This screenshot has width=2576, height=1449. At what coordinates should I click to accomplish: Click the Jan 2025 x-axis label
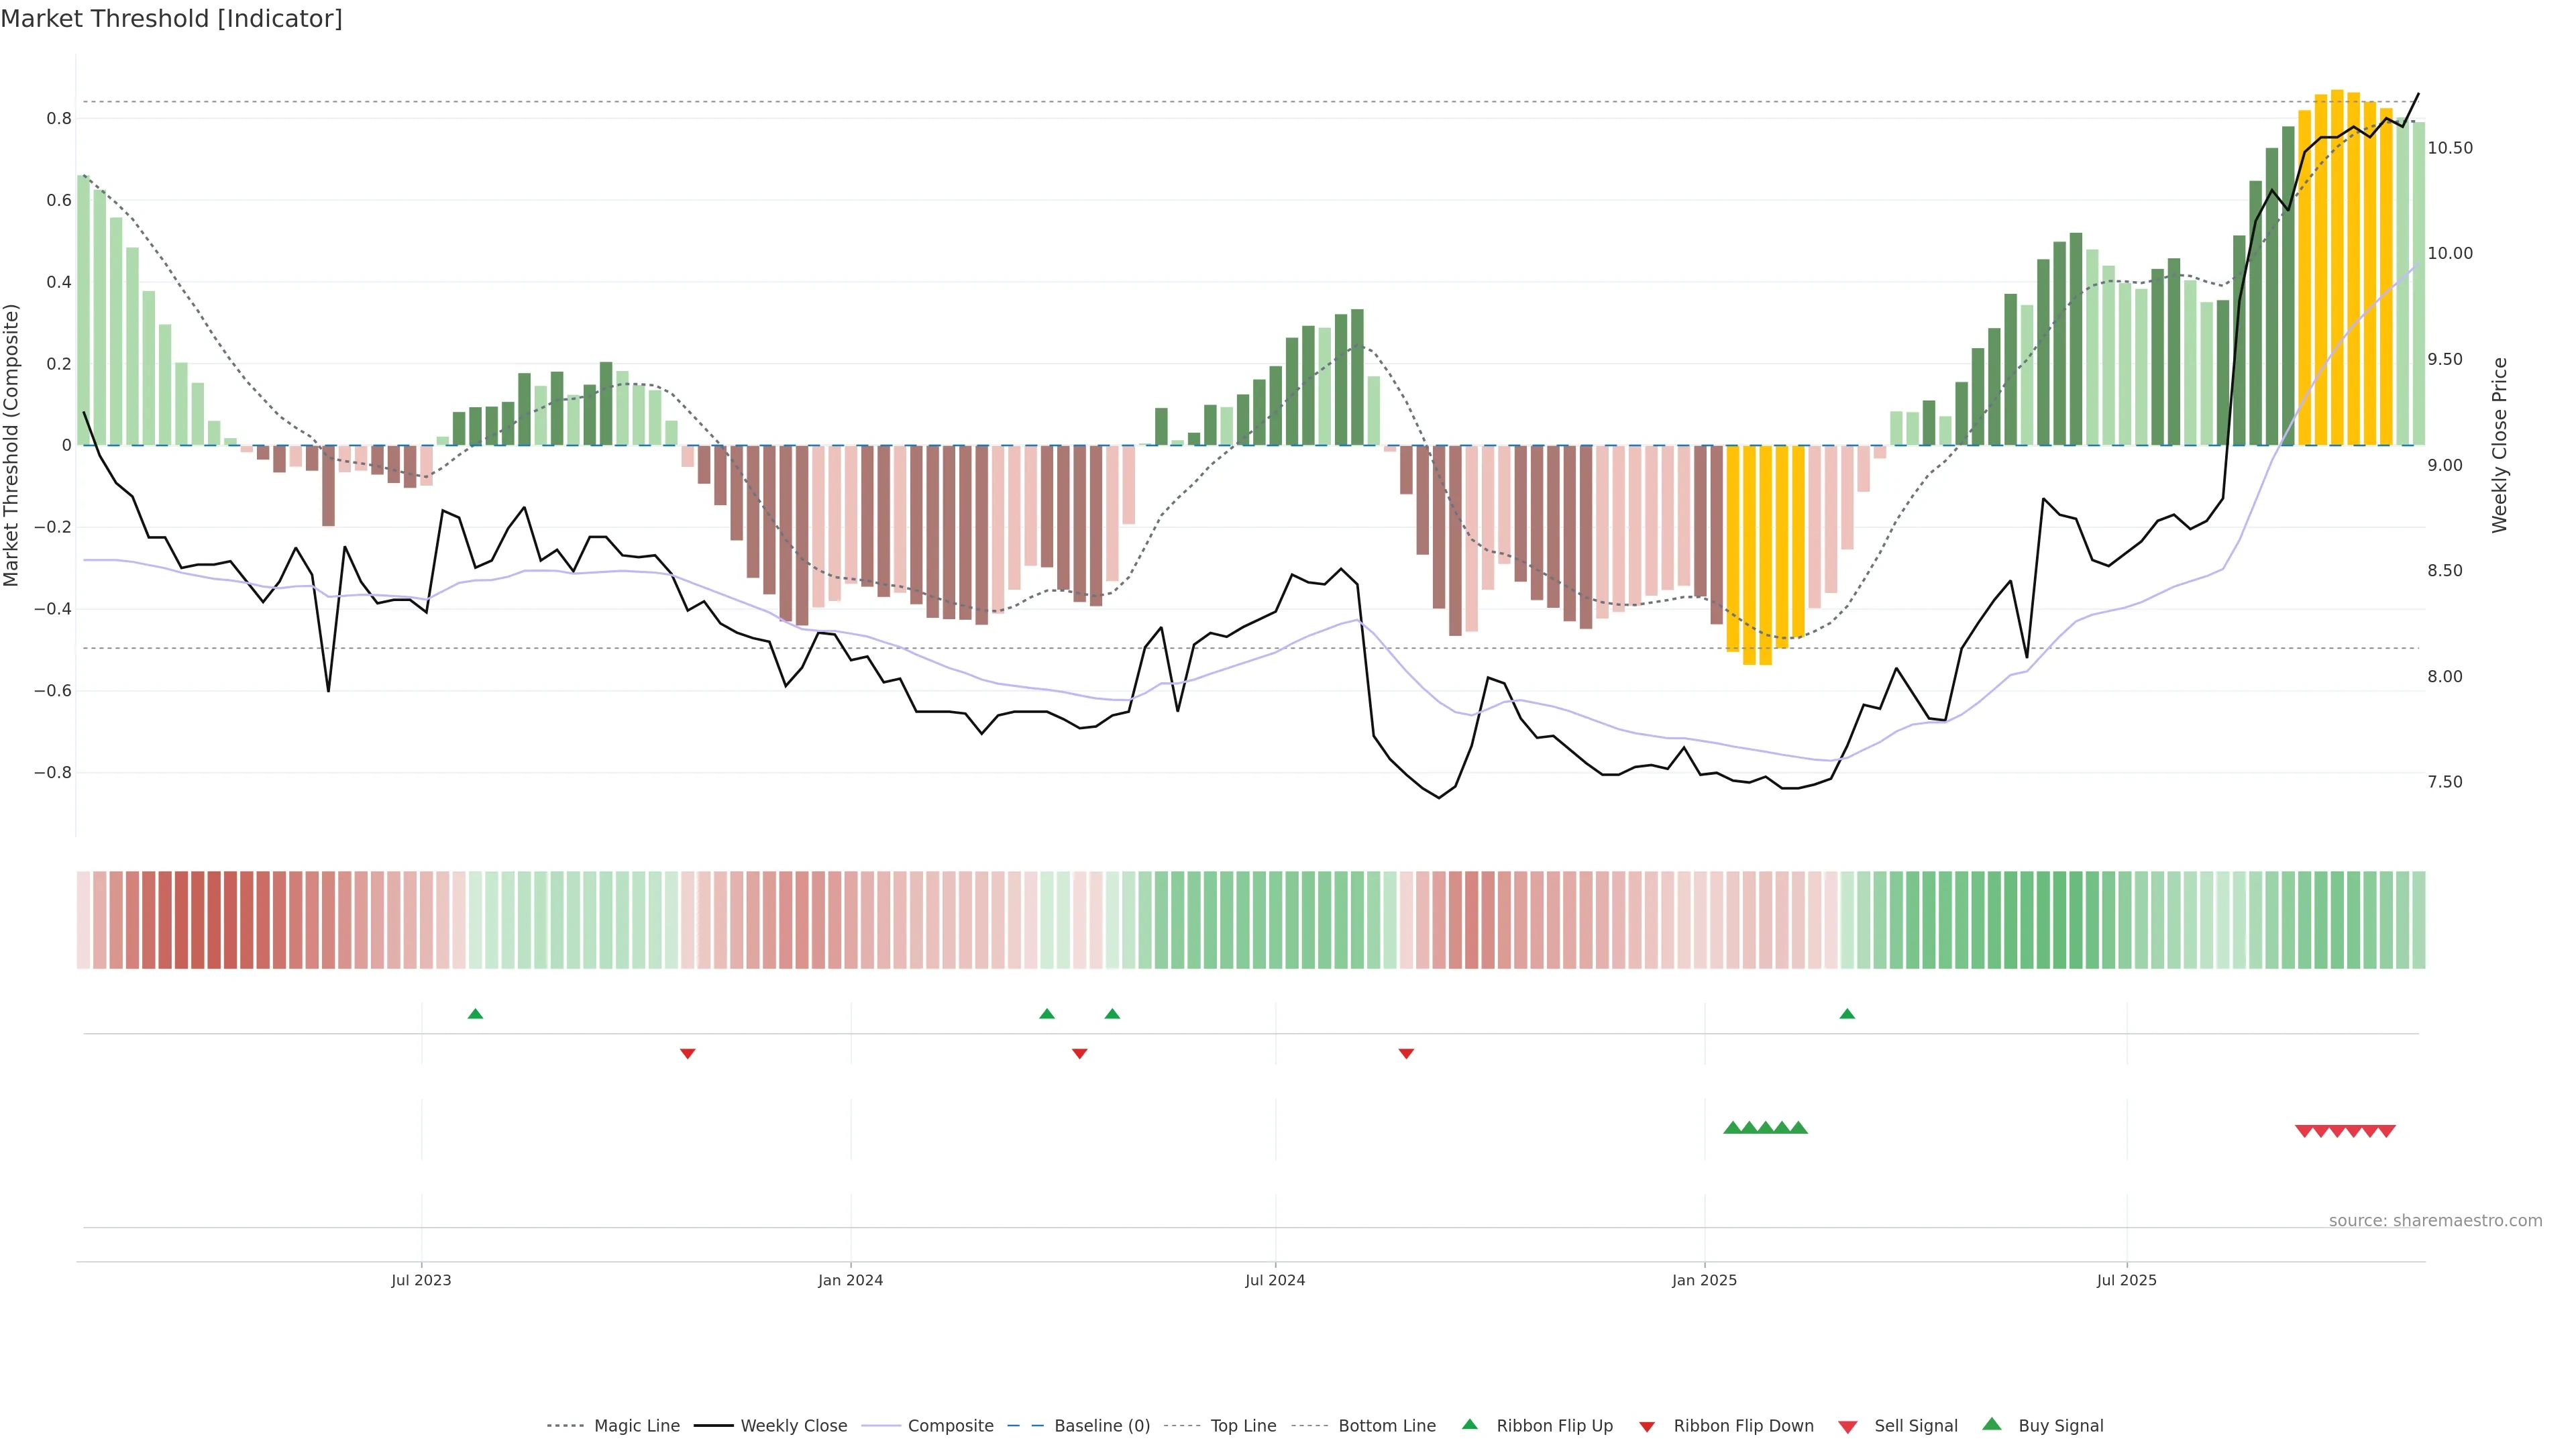(1704, 1280)
